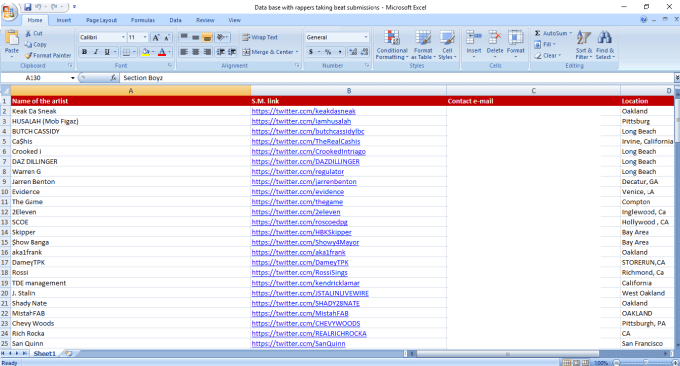Apply accounting dollar format

pyautogui.click(x=311, y=52)
